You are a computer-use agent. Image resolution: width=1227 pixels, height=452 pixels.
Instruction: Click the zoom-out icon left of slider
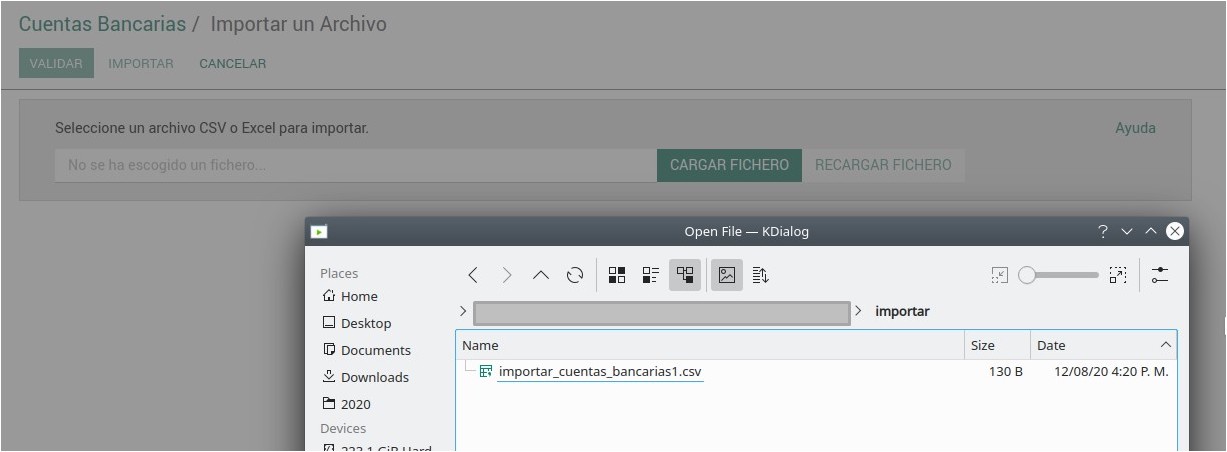point(999,275)
